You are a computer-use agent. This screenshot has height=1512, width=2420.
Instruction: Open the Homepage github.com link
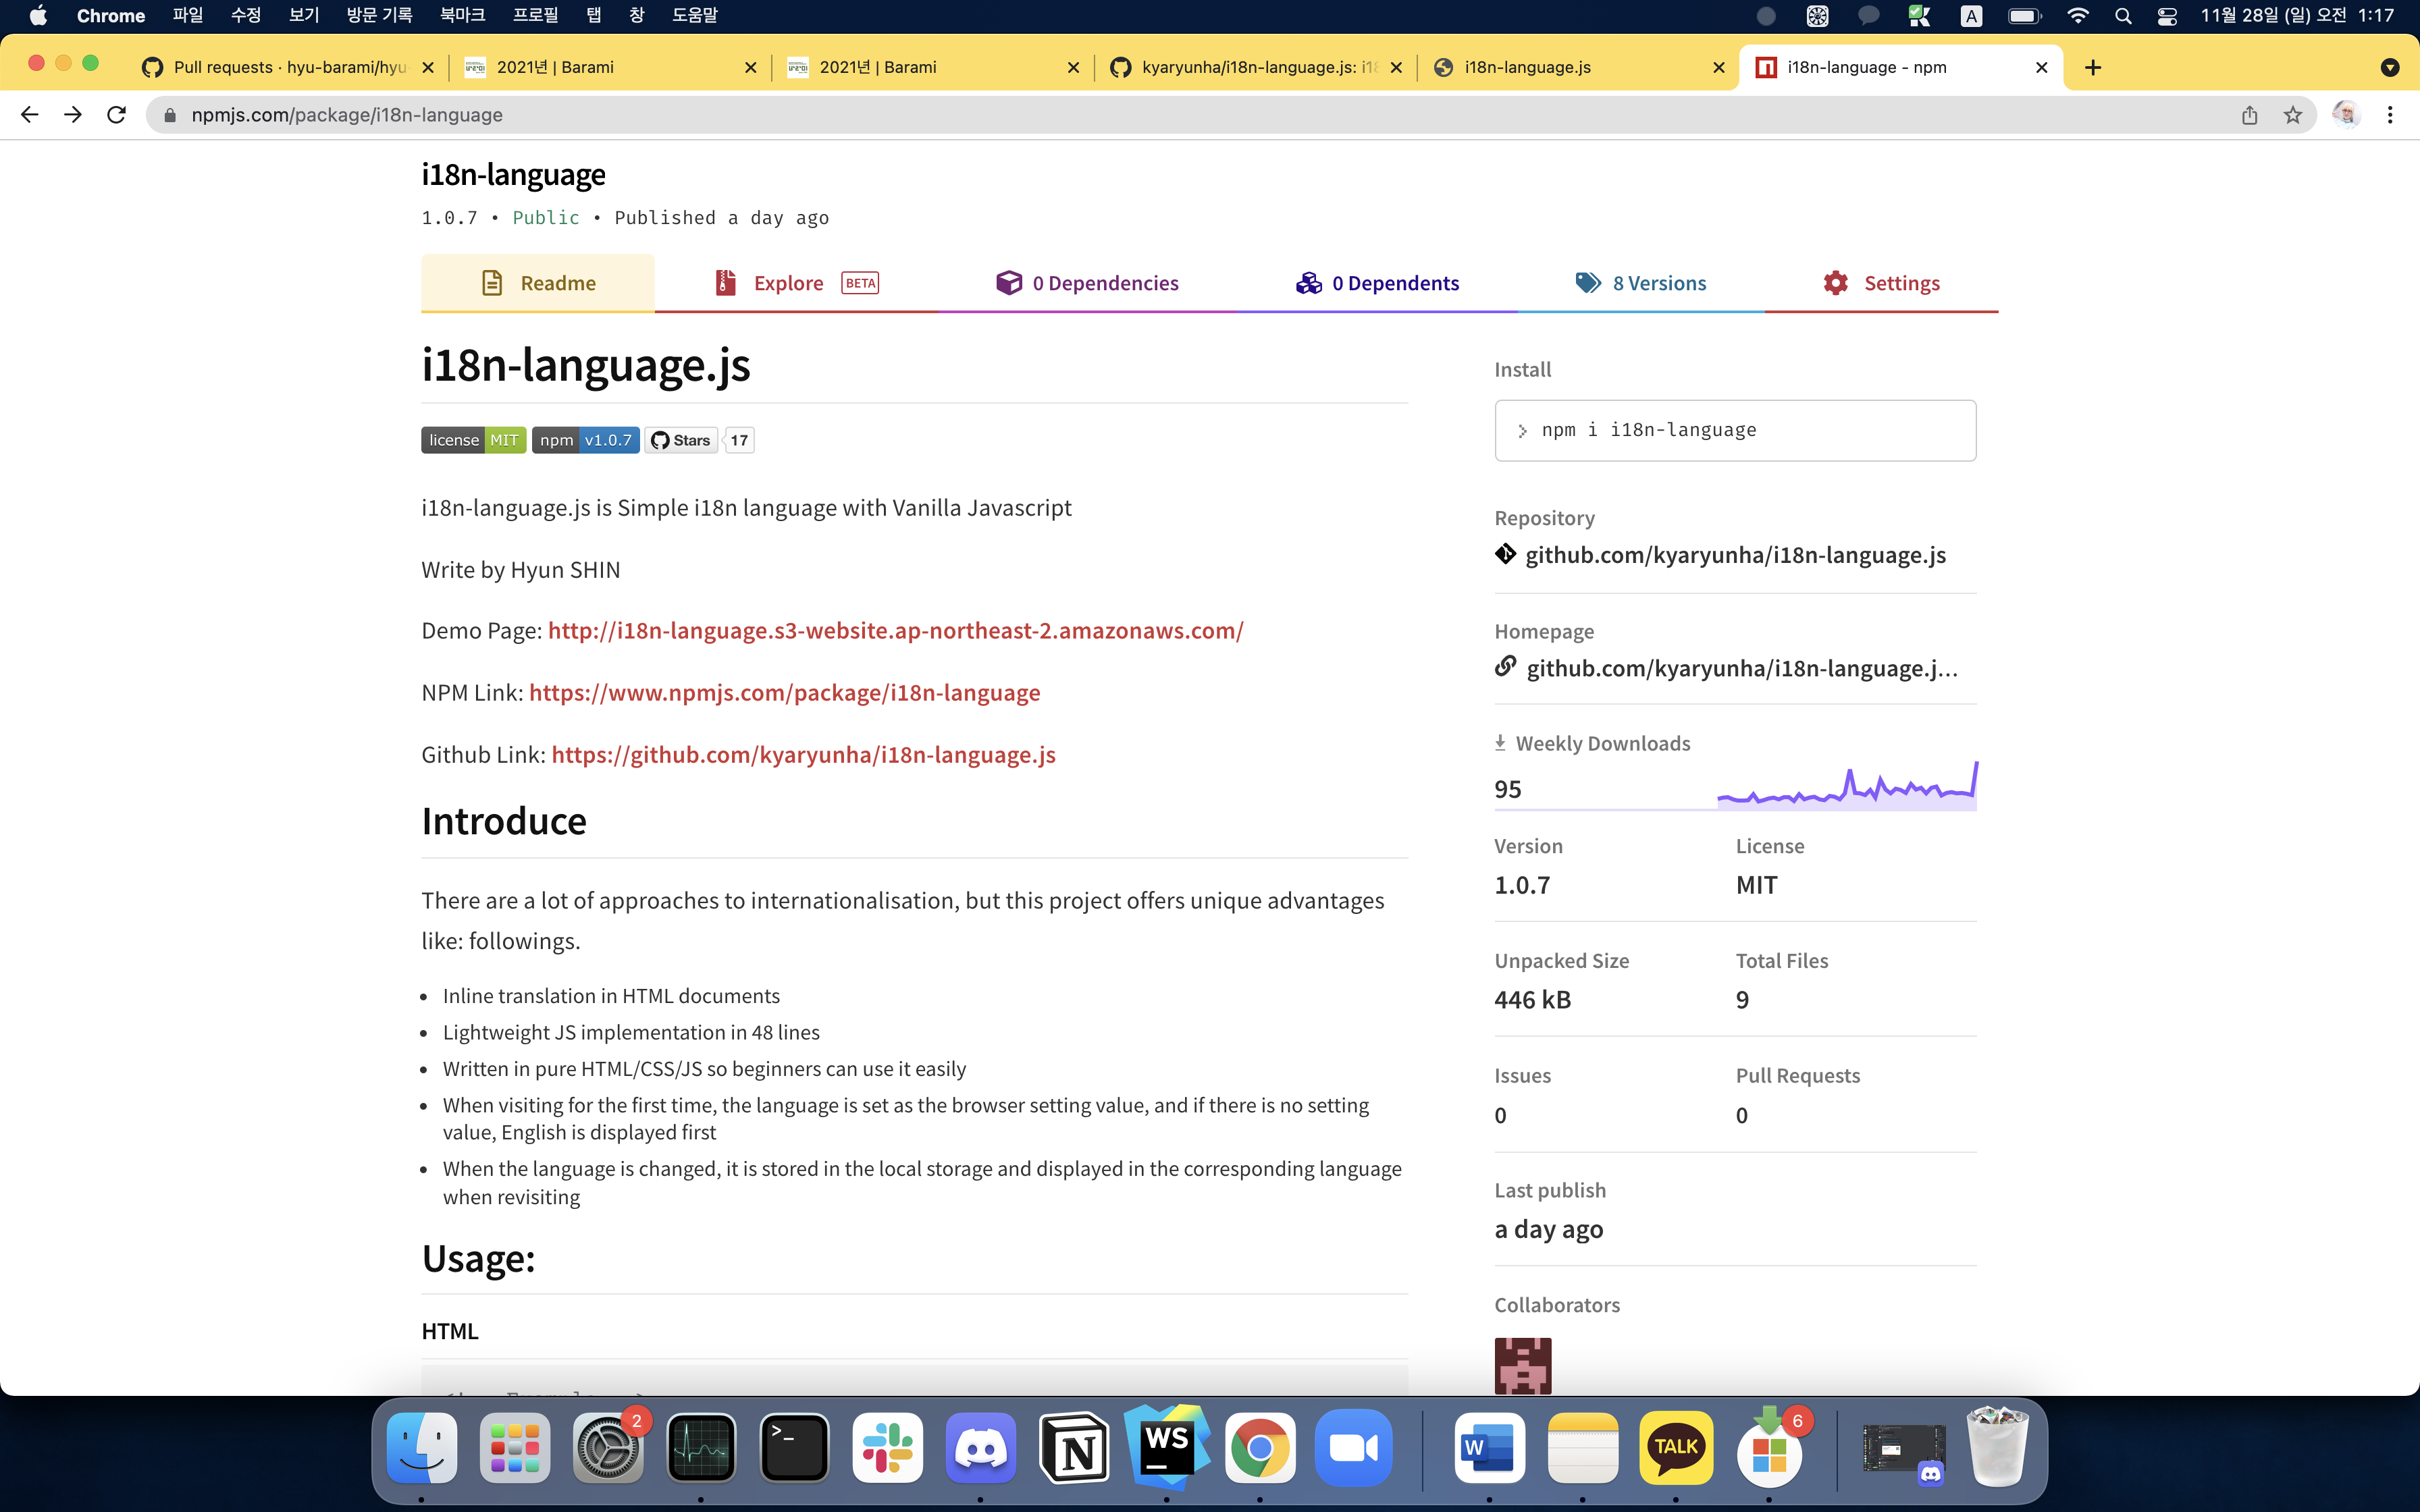(x=1741, y=668)
